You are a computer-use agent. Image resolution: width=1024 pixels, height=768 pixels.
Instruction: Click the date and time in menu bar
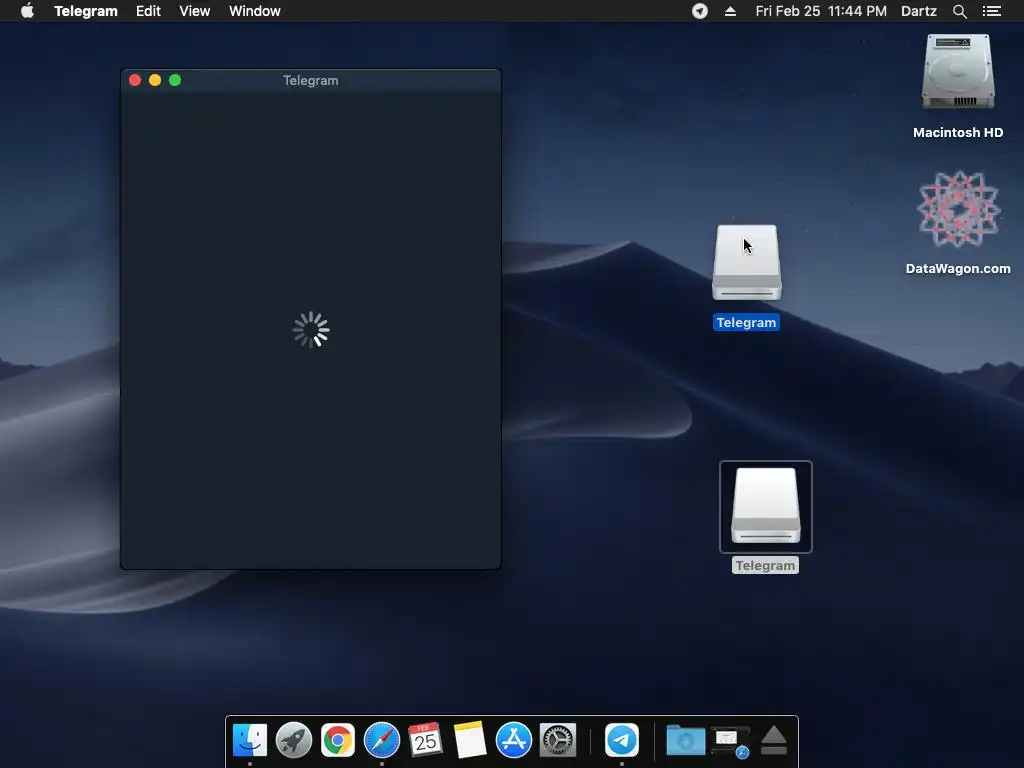pyautogui.click(x=821, y=11)
